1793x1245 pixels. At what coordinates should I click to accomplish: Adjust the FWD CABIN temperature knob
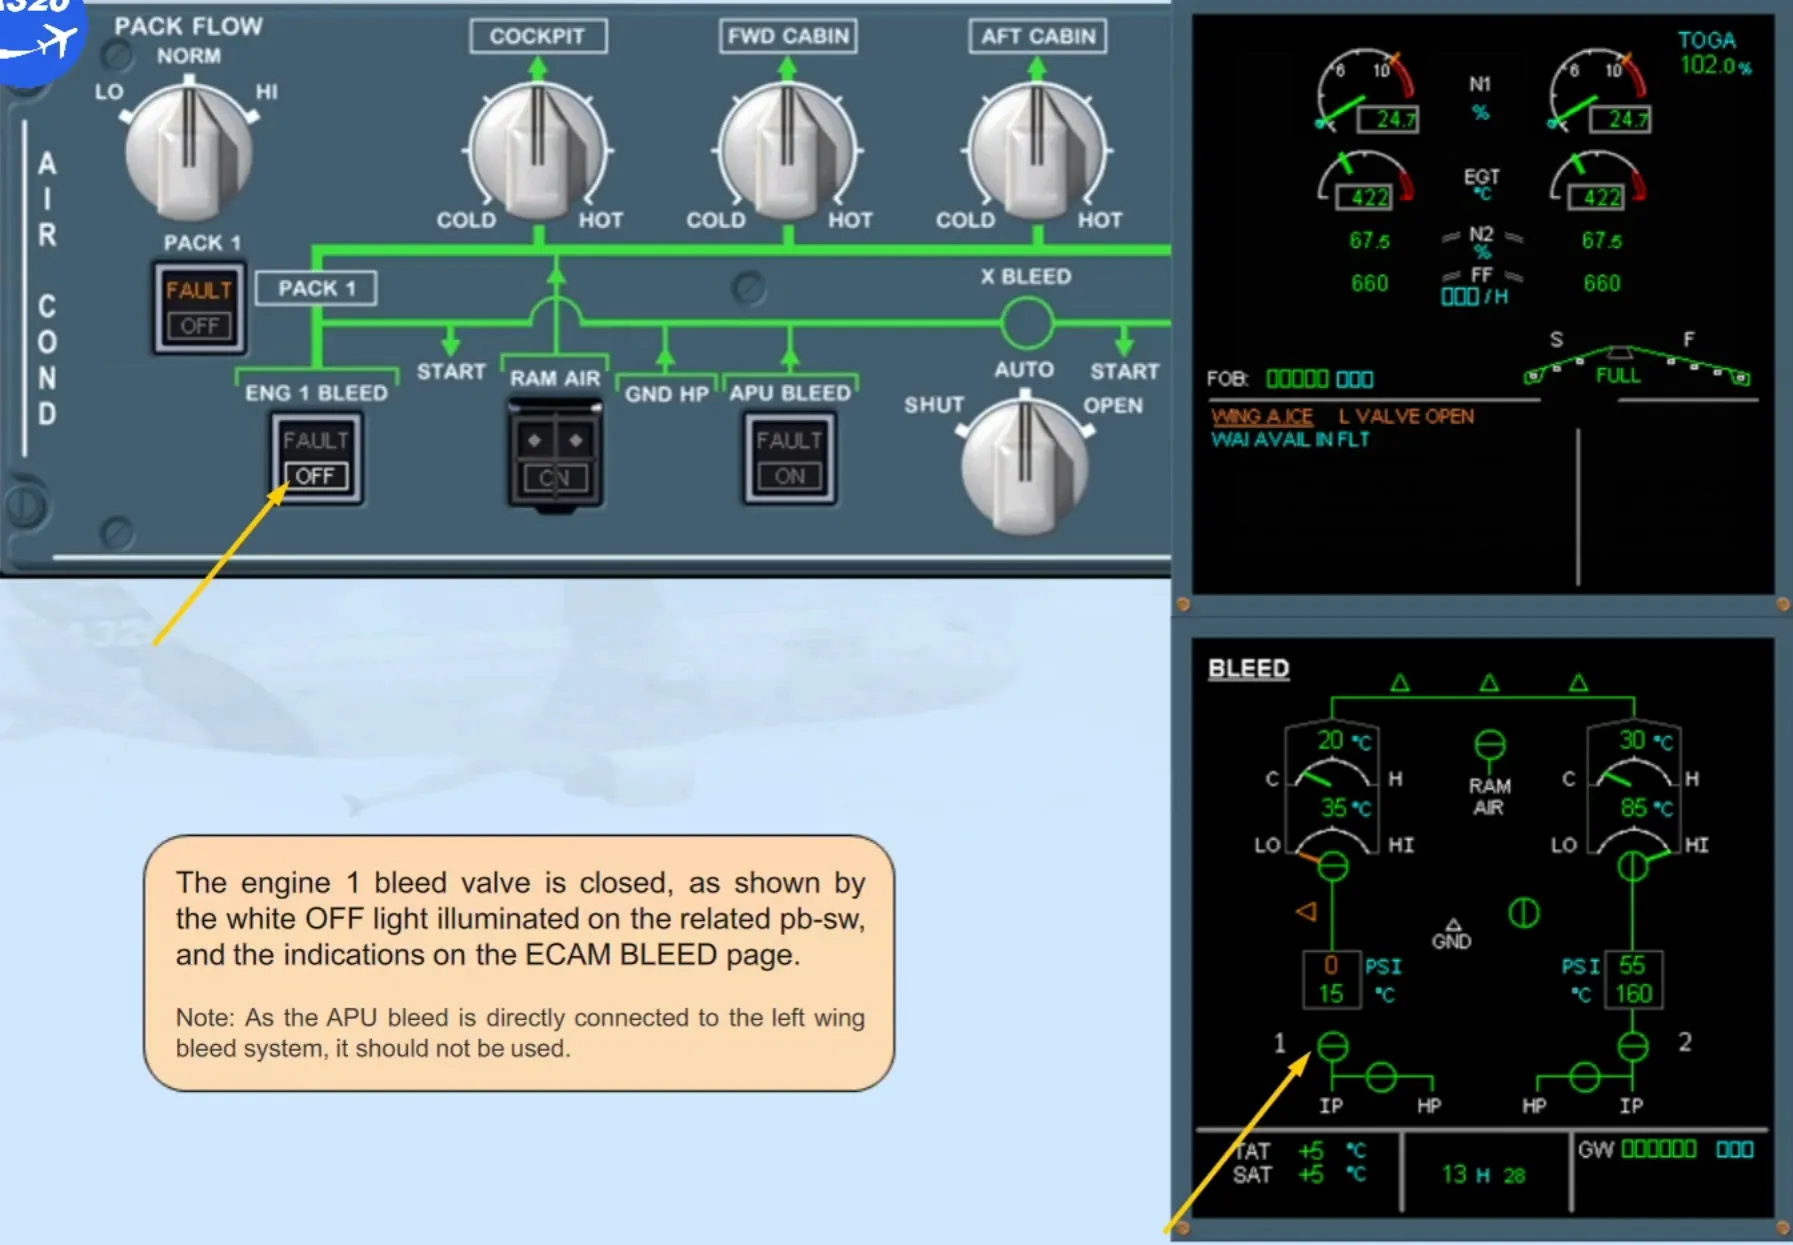point(788,150)
